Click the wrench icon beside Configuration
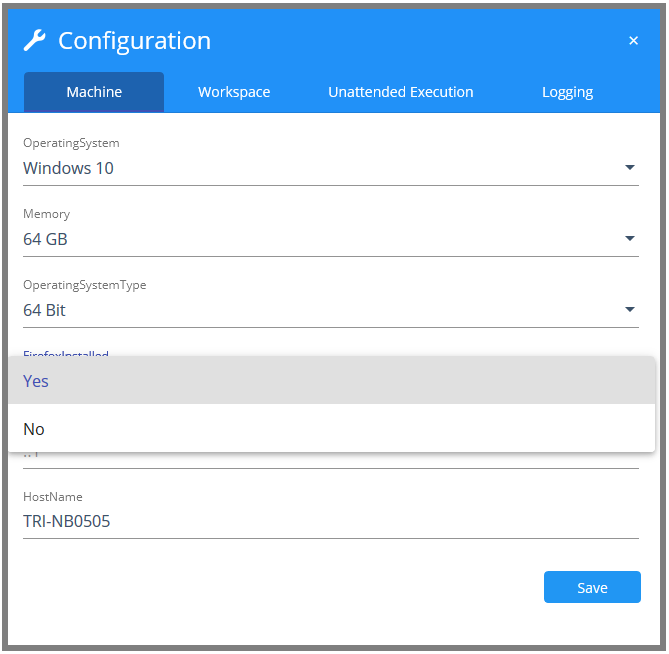Image resolution: width=669 pixels, height=654 pixels. [x=34, y=40]
